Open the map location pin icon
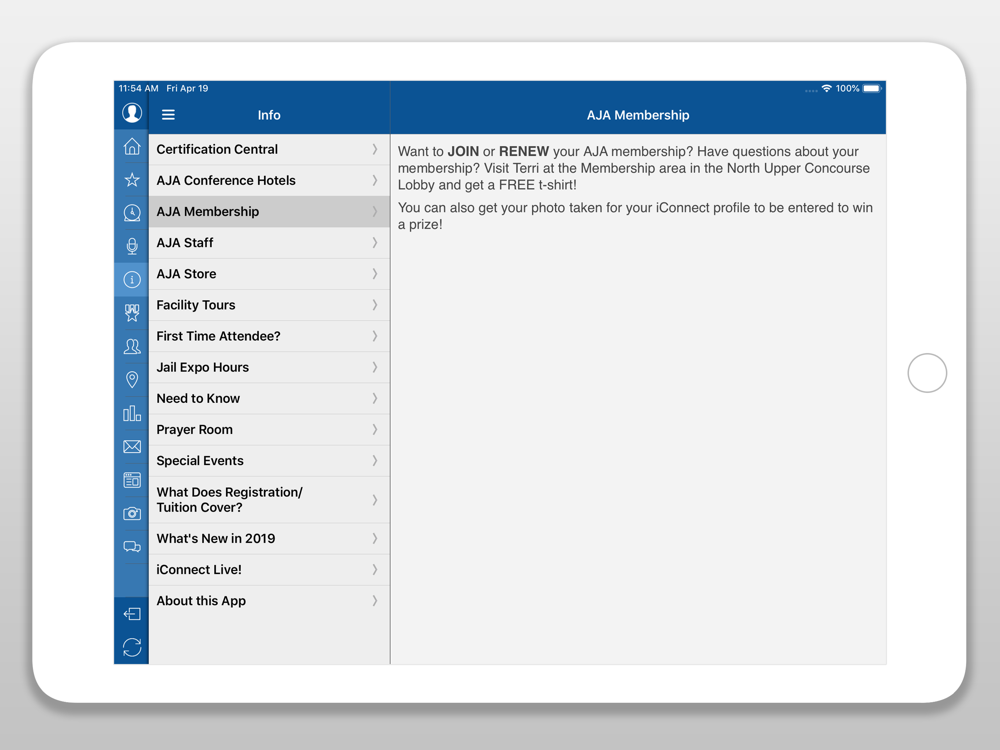The height and width of the screenshot is (750, 1000). pos(132,379)
